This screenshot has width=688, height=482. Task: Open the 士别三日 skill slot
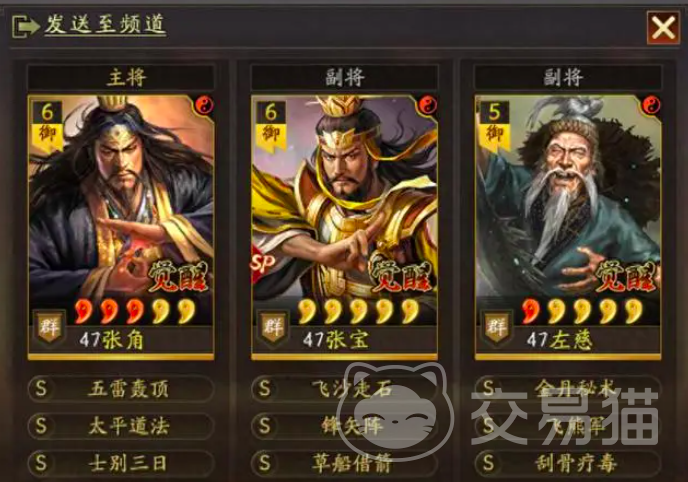pyautogui.click(x=121, y=463)
